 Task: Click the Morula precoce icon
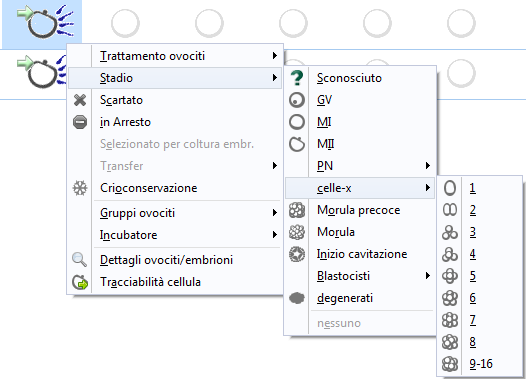coord(297,210)
